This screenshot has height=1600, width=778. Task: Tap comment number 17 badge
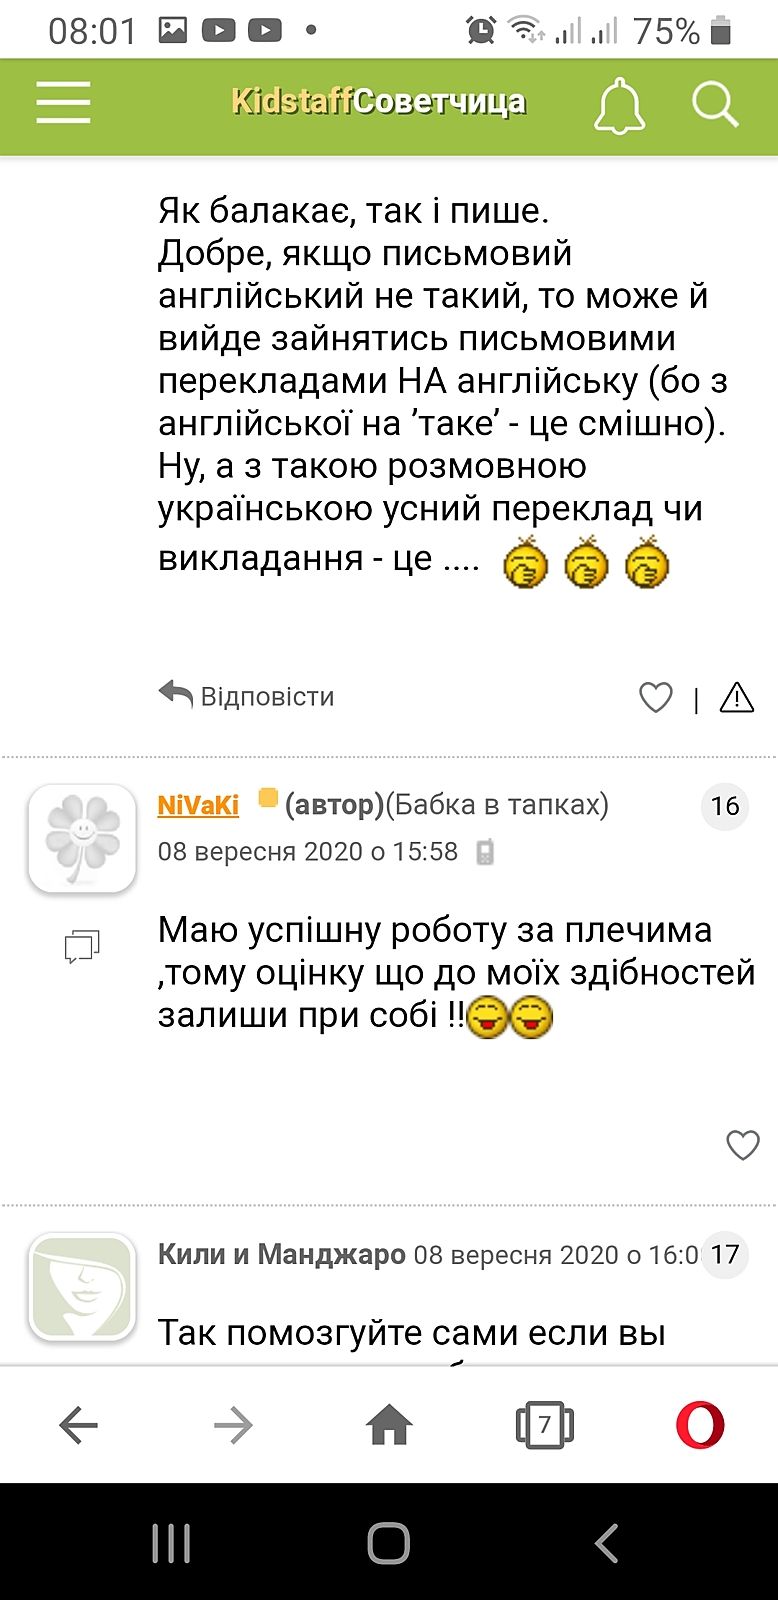coord(725,1254)
